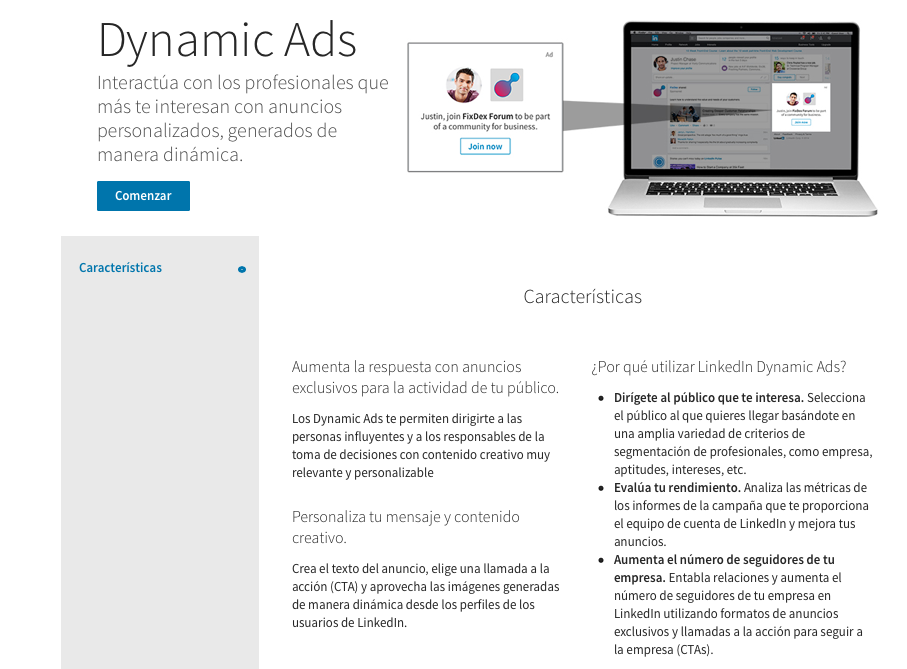The height and width of the screenshot is (669, 907).
Task: Open the FixDex logo in the ad preview
Action: click(x=507, y=85)
